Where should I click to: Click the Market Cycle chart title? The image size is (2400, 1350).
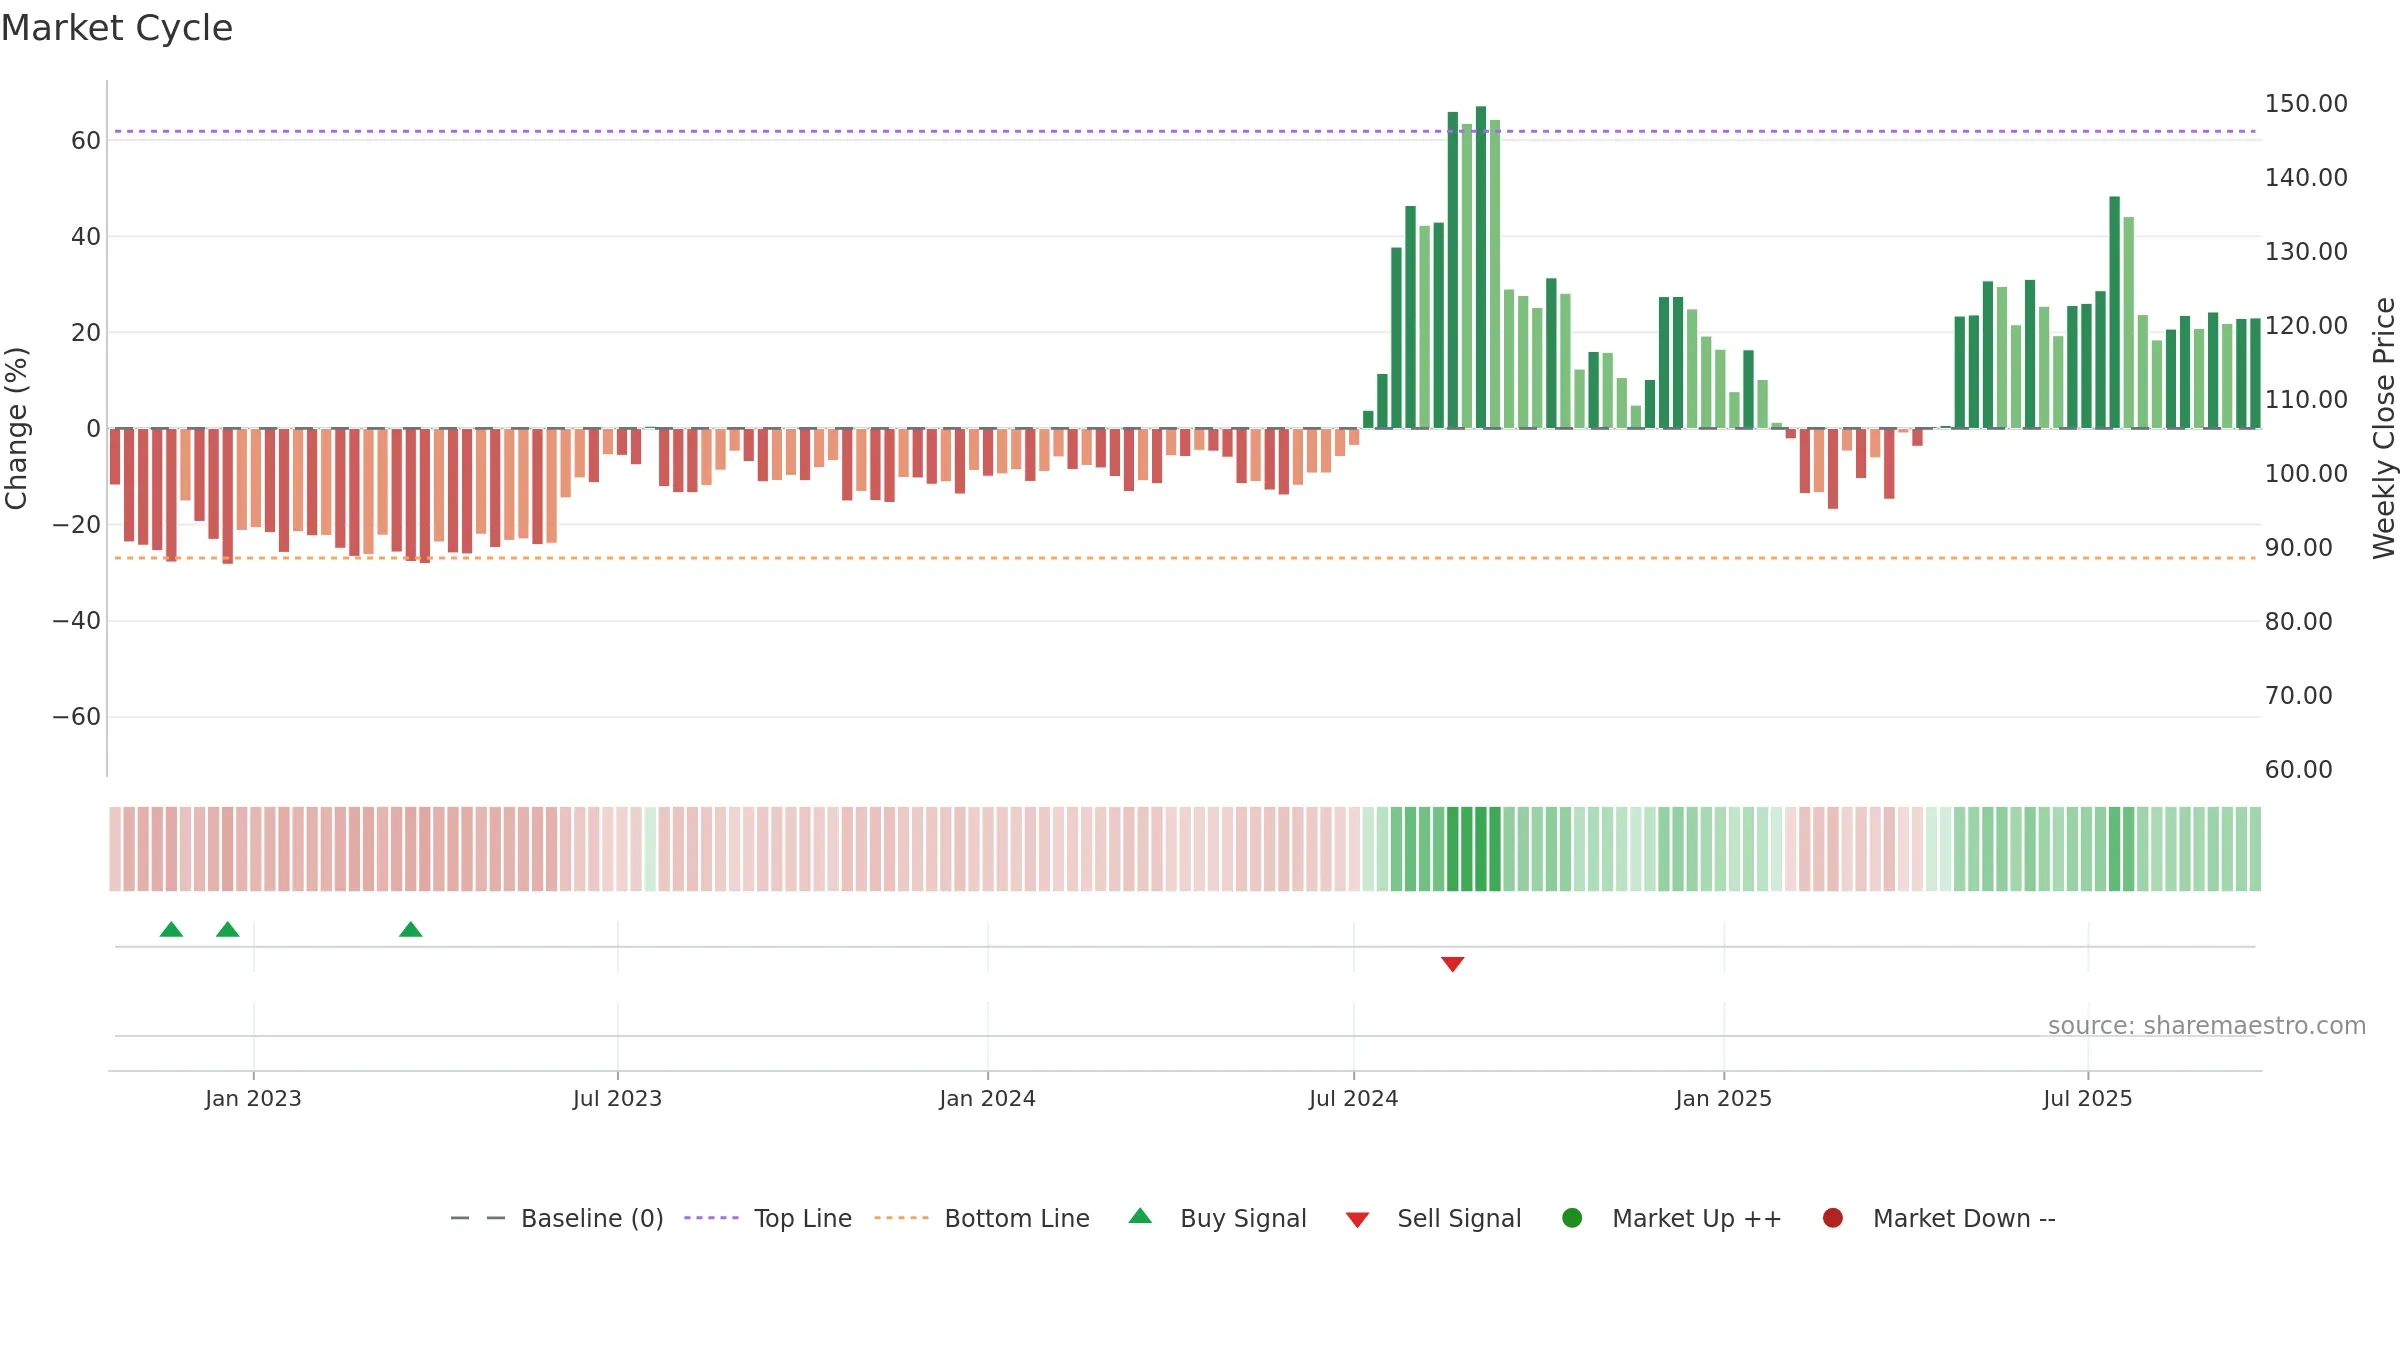pyautogui.click(x=117, y=28)
